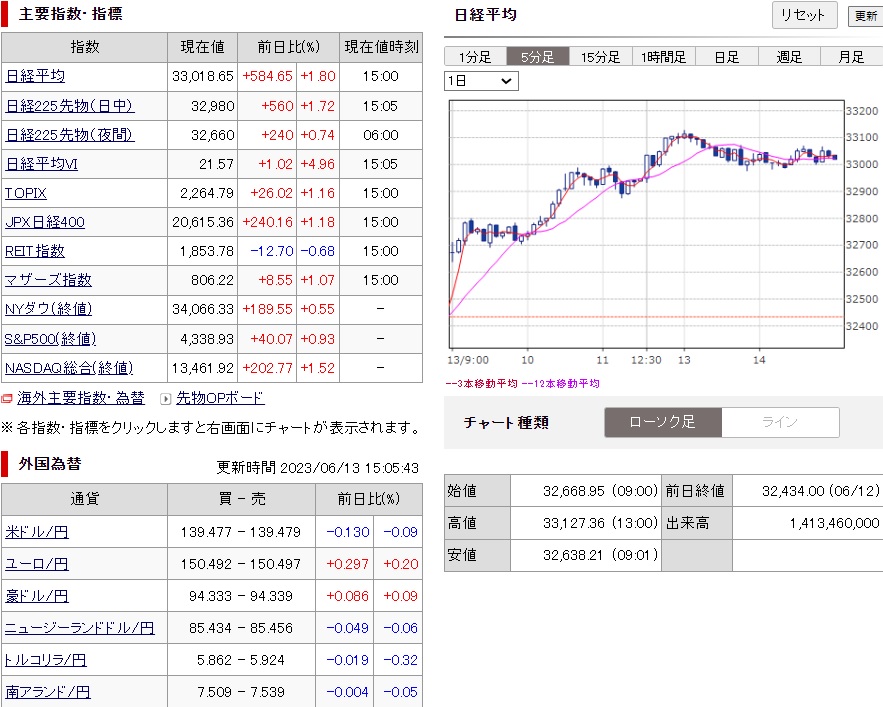Viewport: 883px width, 707px height.
Task: Select ローソク足 chart type
Action: [663, 423]
